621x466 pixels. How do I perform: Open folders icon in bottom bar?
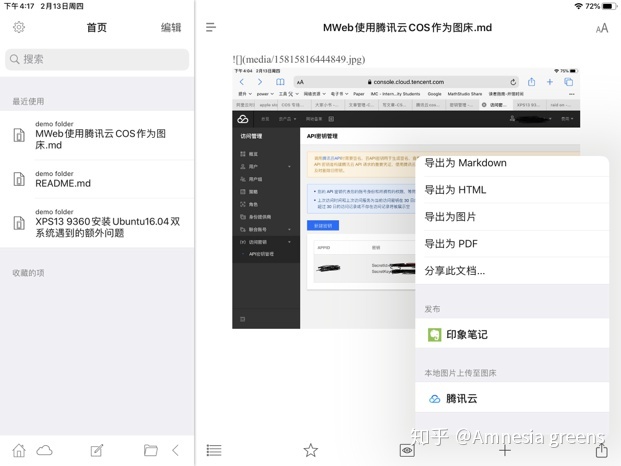click(150, 450)
